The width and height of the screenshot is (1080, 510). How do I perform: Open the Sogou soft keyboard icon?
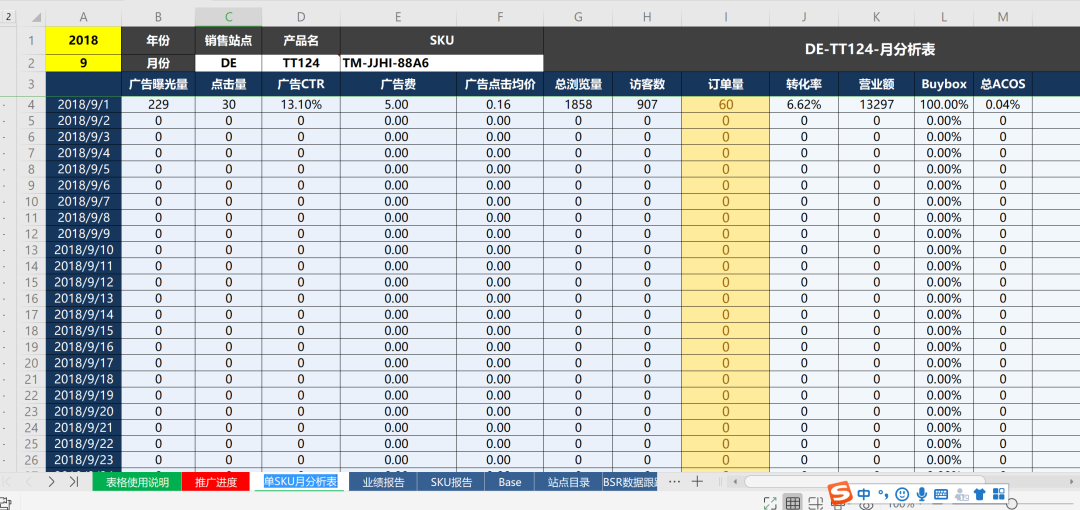point(941,494)
